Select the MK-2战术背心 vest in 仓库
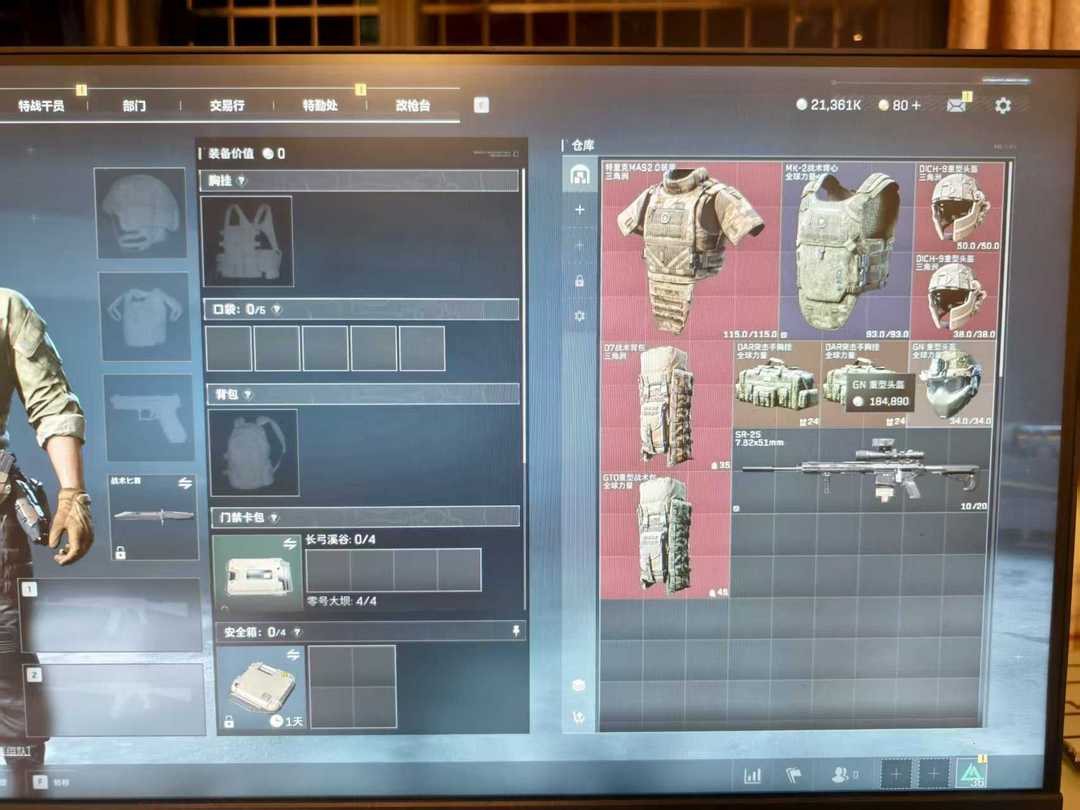 point(847,251)
